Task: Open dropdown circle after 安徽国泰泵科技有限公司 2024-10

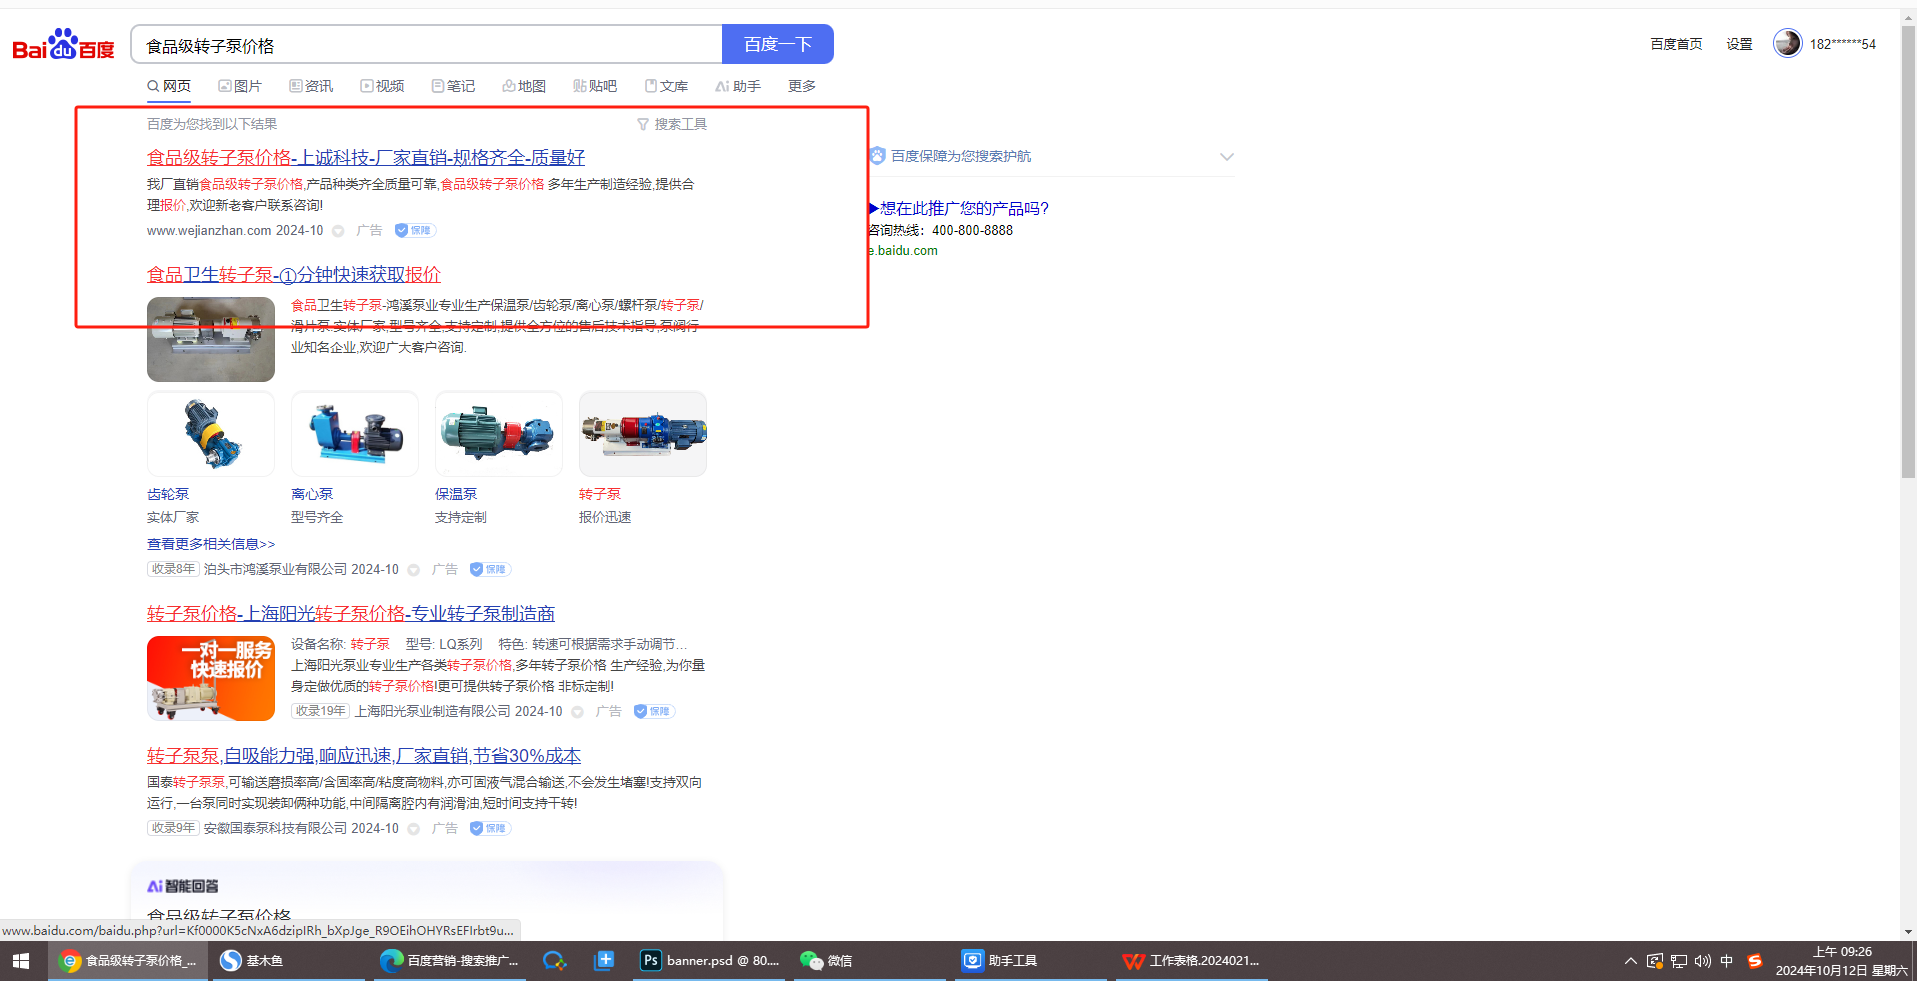Action: [x=413, y=829]
